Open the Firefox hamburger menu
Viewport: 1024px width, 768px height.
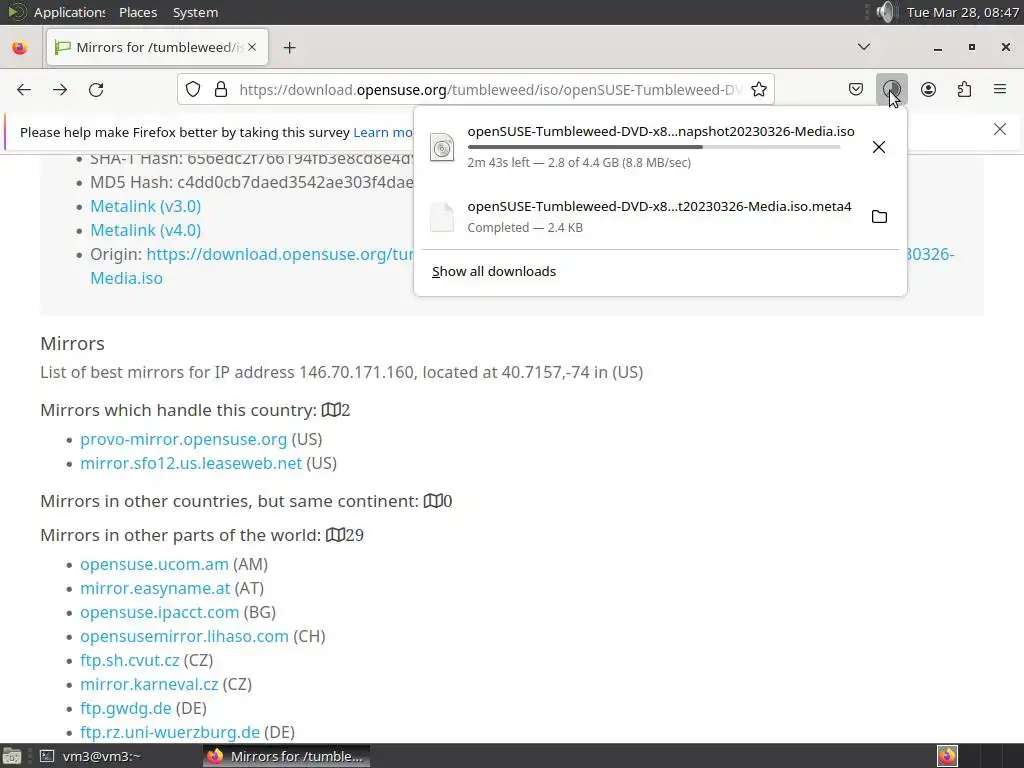pos(1000,89)
